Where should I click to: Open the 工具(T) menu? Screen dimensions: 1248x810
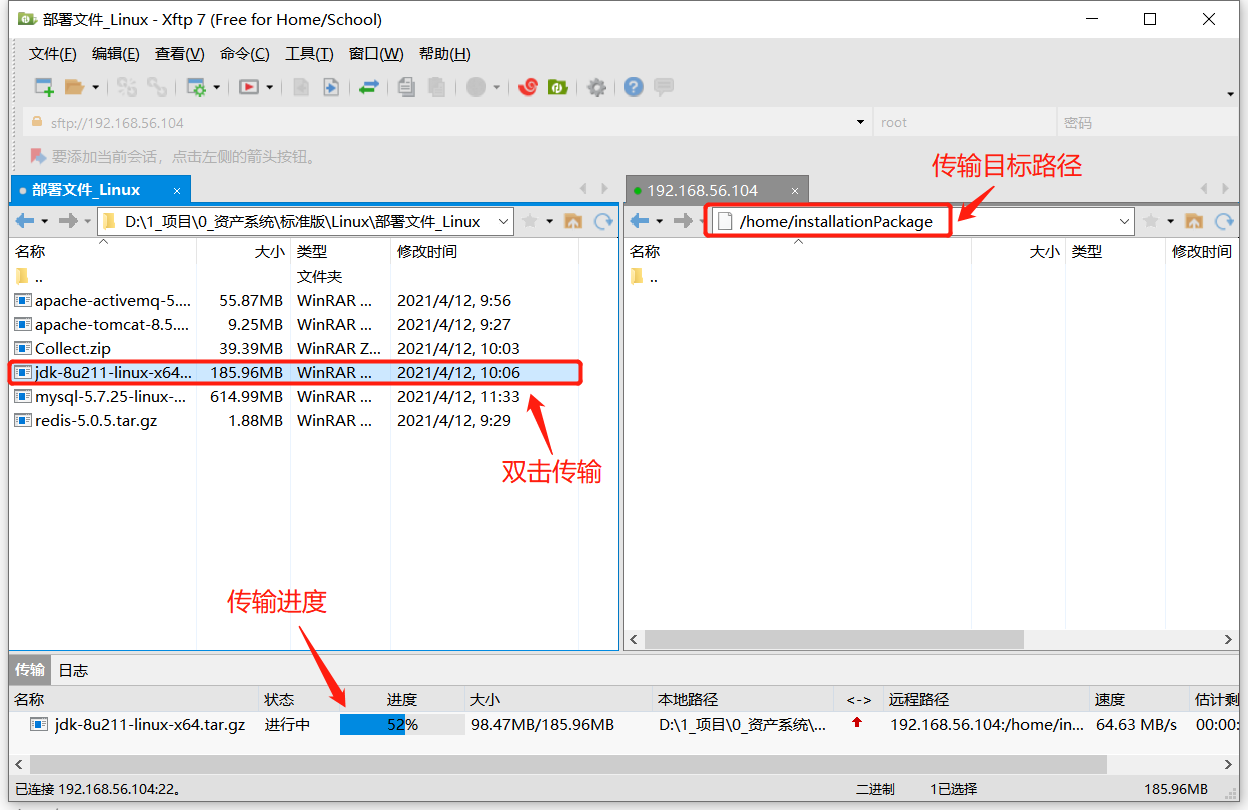point(309,54)
